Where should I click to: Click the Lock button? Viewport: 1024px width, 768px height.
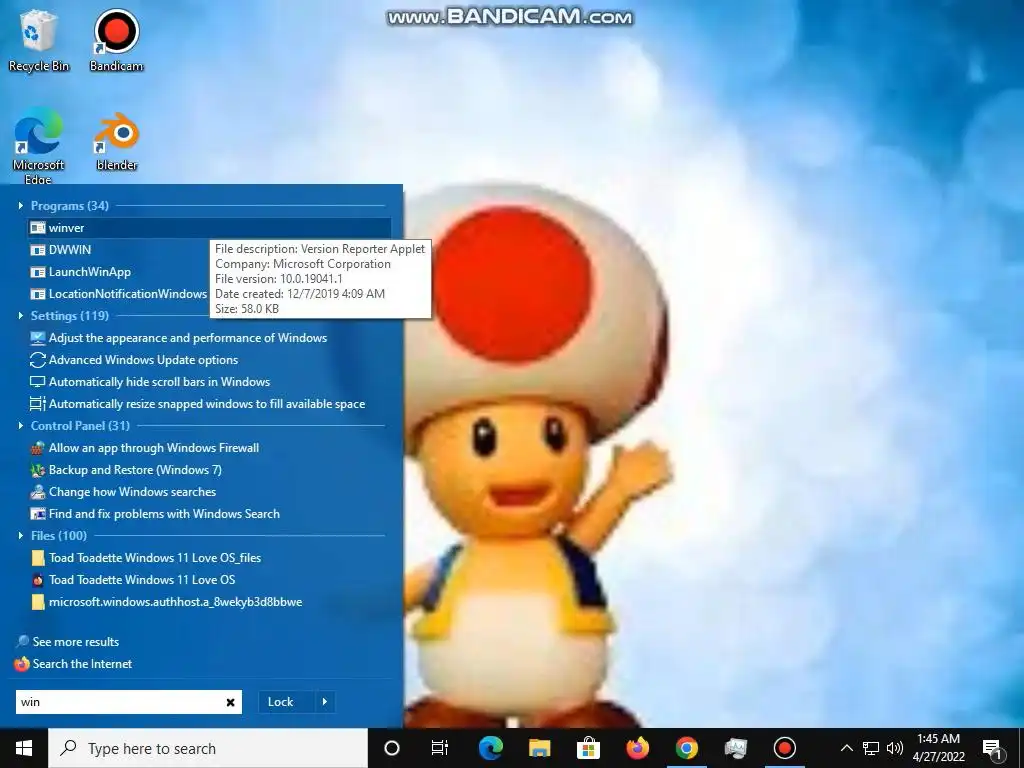coord(280,702)
